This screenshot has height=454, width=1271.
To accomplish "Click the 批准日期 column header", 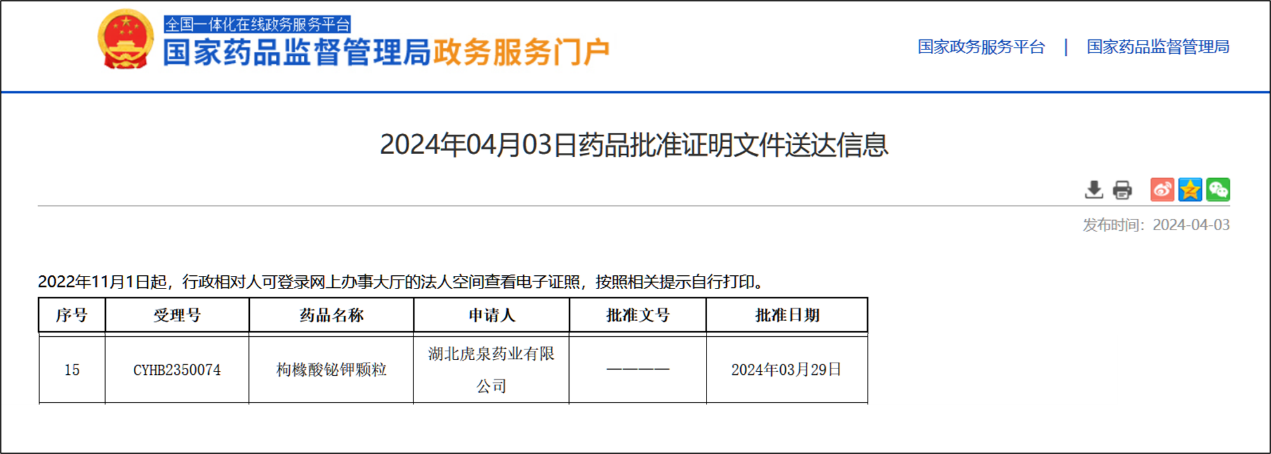I will [x=787, y=315].
